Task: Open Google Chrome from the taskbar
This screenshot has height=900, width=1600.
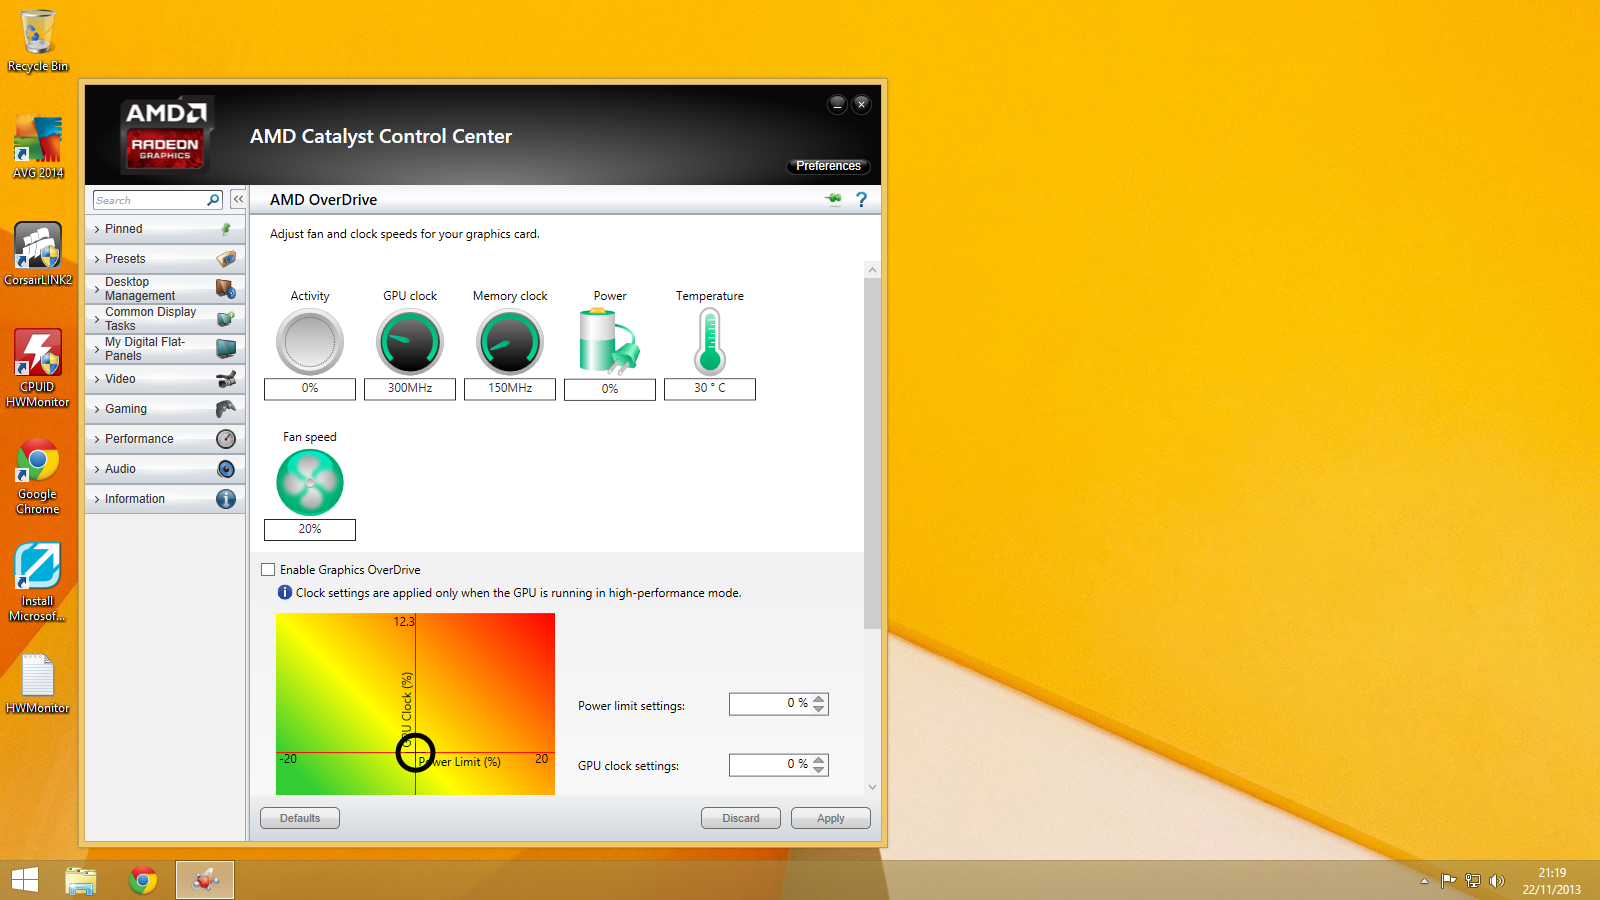Action: pos(142,880)
